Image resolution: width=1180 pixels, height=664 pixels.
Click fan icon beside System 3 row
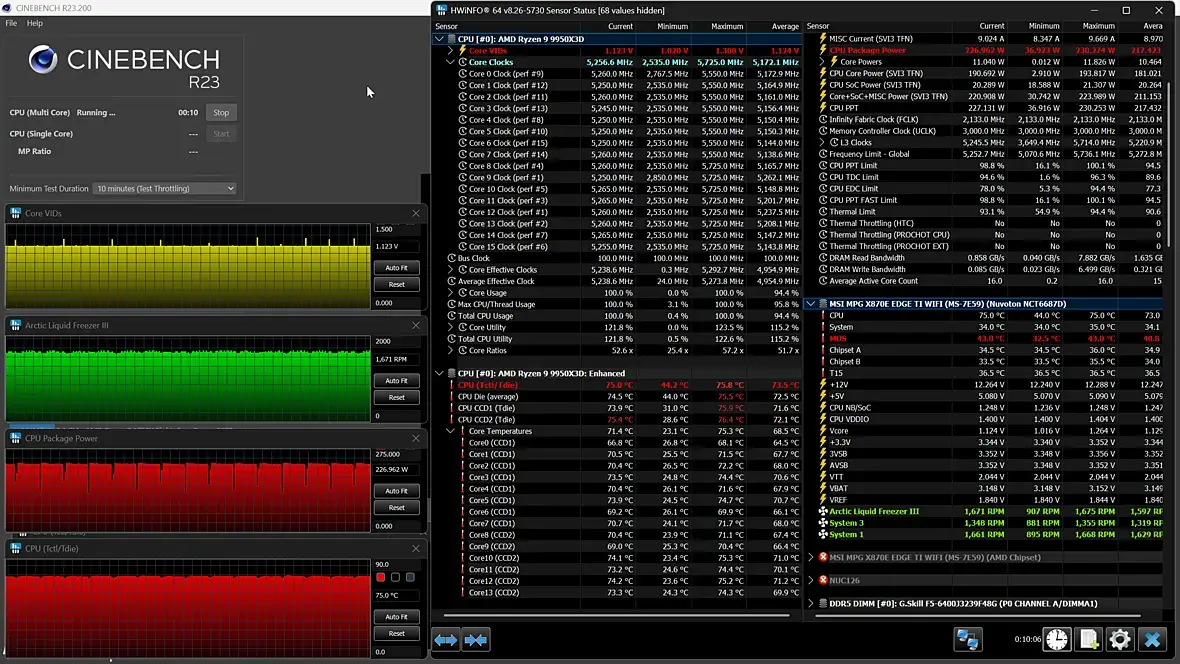point(823,522)
